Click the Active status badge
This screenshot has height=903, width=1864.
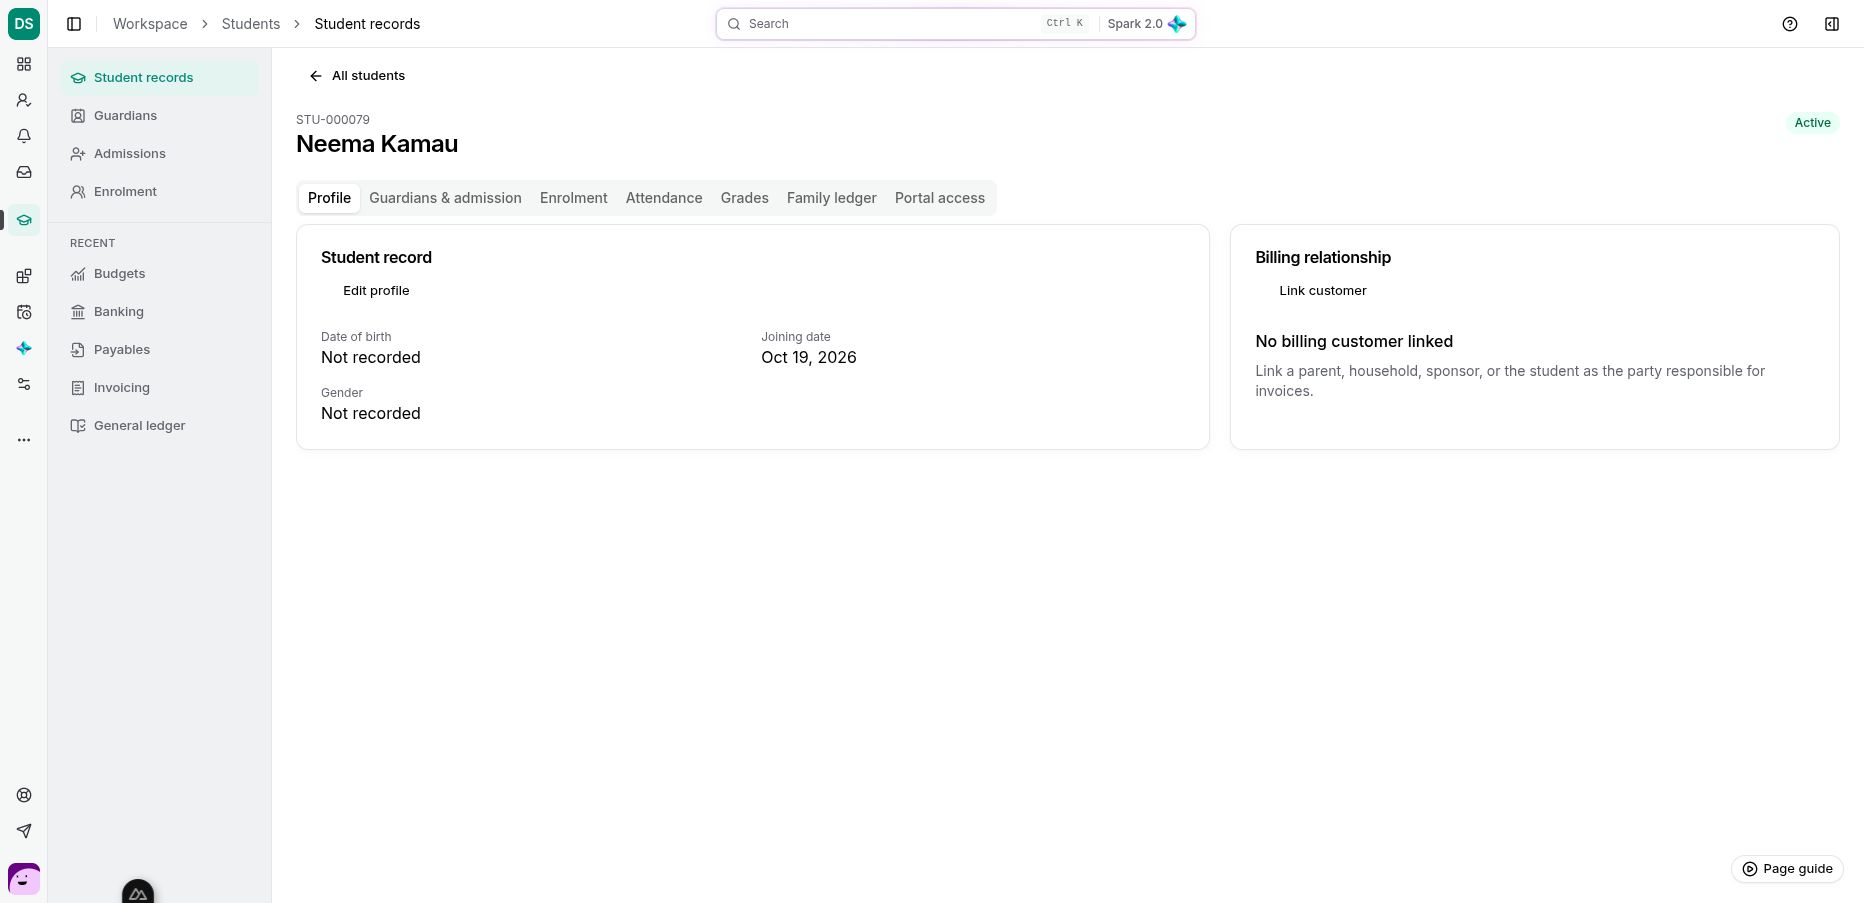coord(1812,123)
